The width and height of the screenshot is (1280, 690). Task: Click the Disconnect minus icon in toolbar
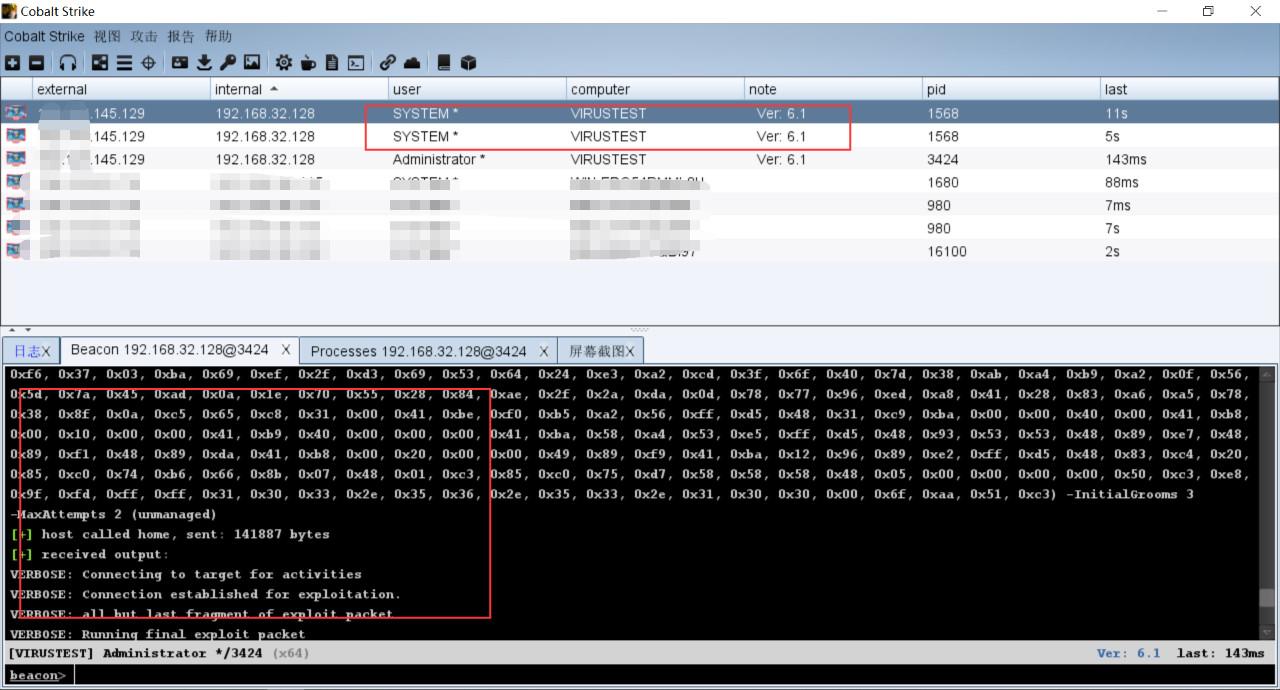pyautogui.click(x=36, y=63)
